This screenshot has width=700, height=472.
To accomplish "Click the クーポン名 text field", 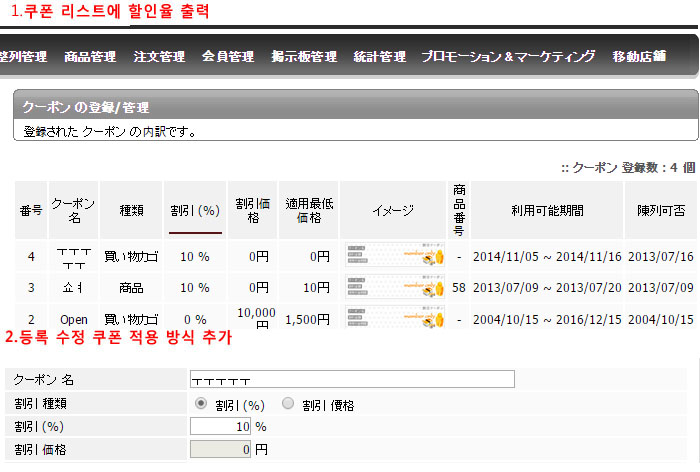I will click(x=351, y=379).
